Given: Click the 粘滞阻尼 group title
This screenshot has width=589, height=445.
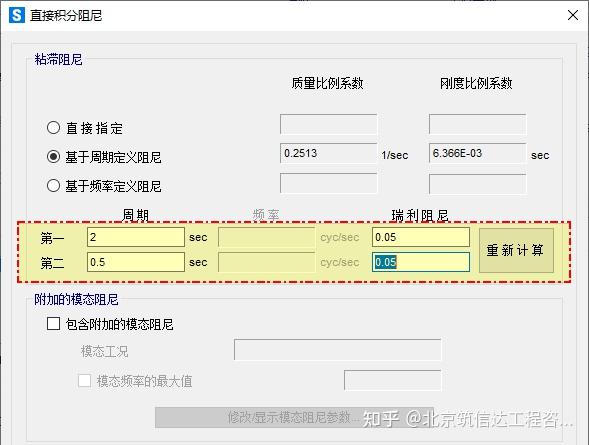Looking at the screenshot, I should pyautogui.click(x=58, y=59).
